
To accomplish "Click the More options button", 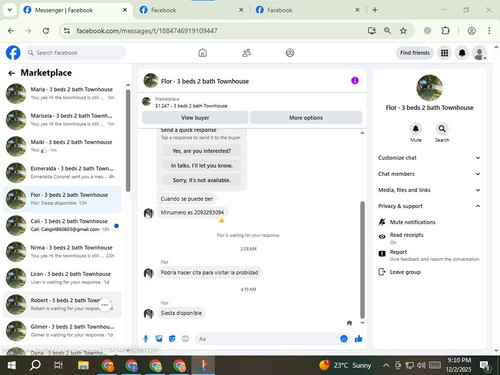I will pos(306,118).
